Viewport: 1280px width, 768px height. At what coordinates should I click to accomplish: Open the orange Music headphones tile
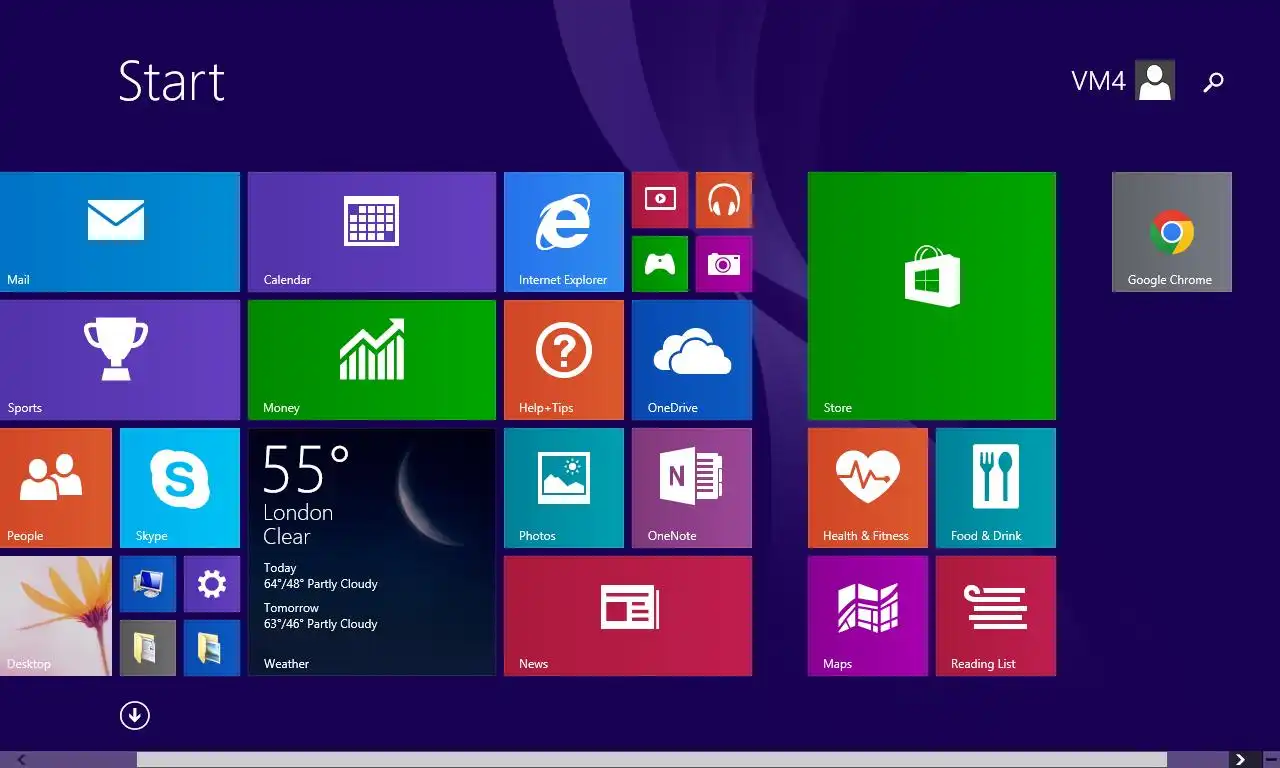click(x=724, y=200)
